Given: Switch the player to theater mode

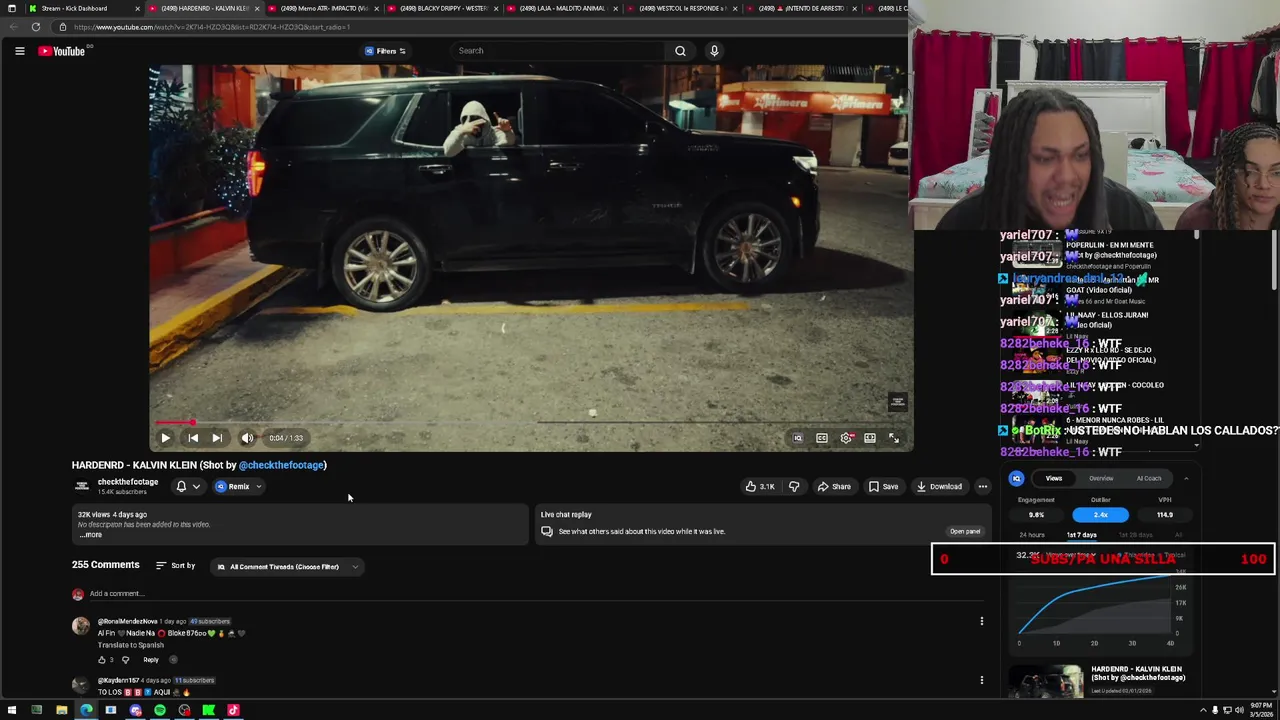Looking at the screenshot, I should click(x=870, y=438).
